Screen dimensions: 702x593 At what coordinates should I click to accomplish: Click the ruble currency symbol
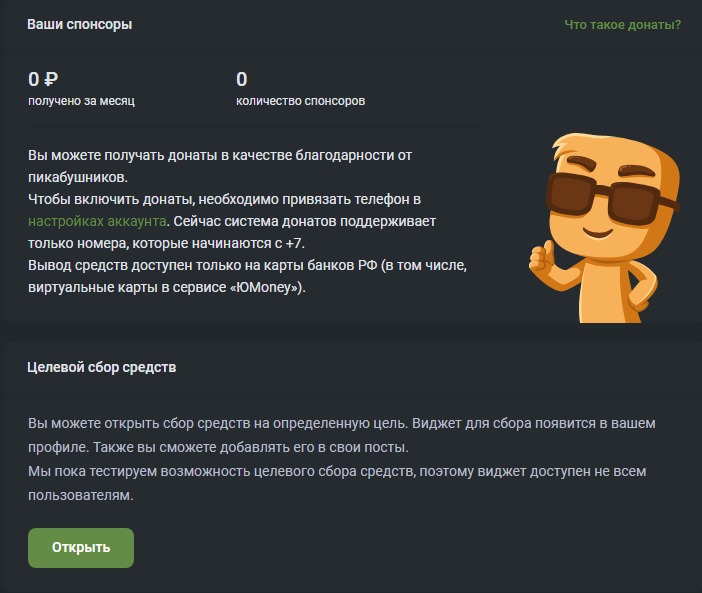(x=51, y=80)
